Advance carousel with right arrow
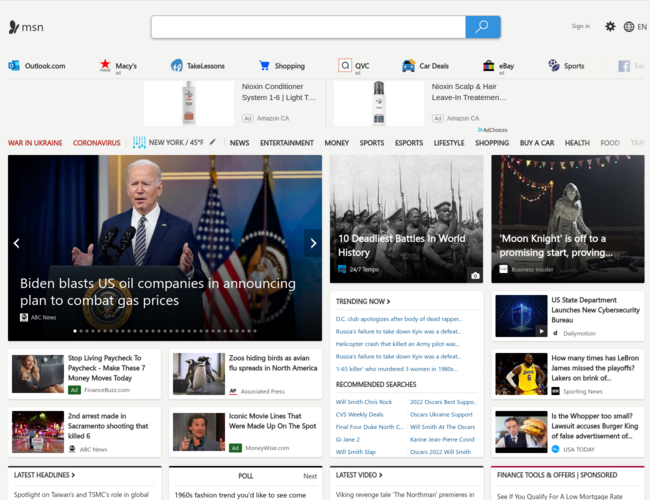 (x=313, y=243)
